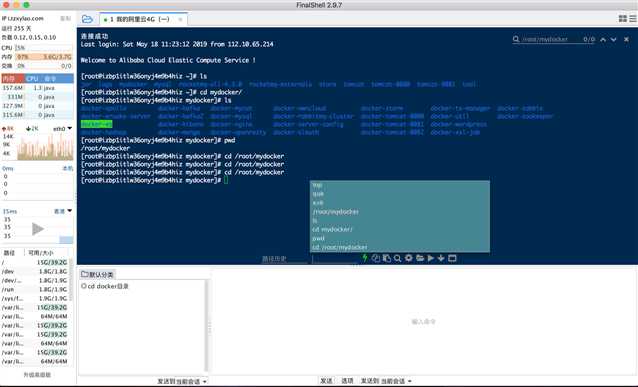The height and width of the screenshot is (387, 638).
Task: Select 'cd mydocker/' from history popup
Action: (400, 230)
